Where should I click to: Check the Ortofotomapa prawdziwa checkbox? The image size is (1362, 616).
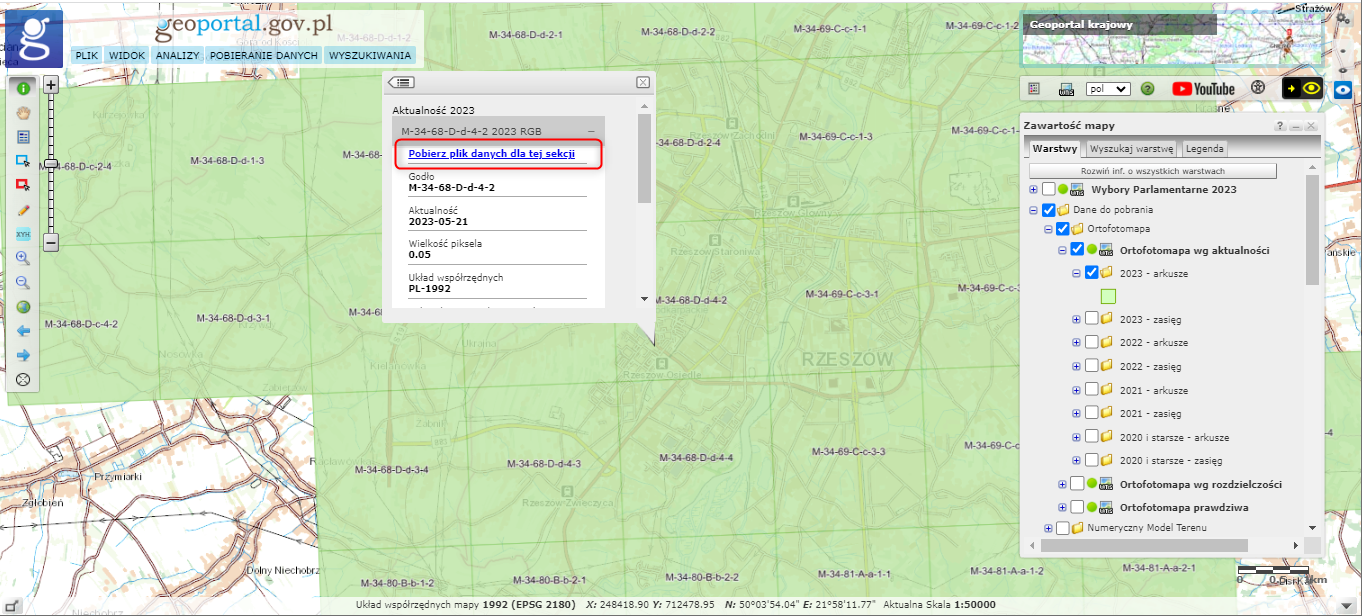point(1077,507)
